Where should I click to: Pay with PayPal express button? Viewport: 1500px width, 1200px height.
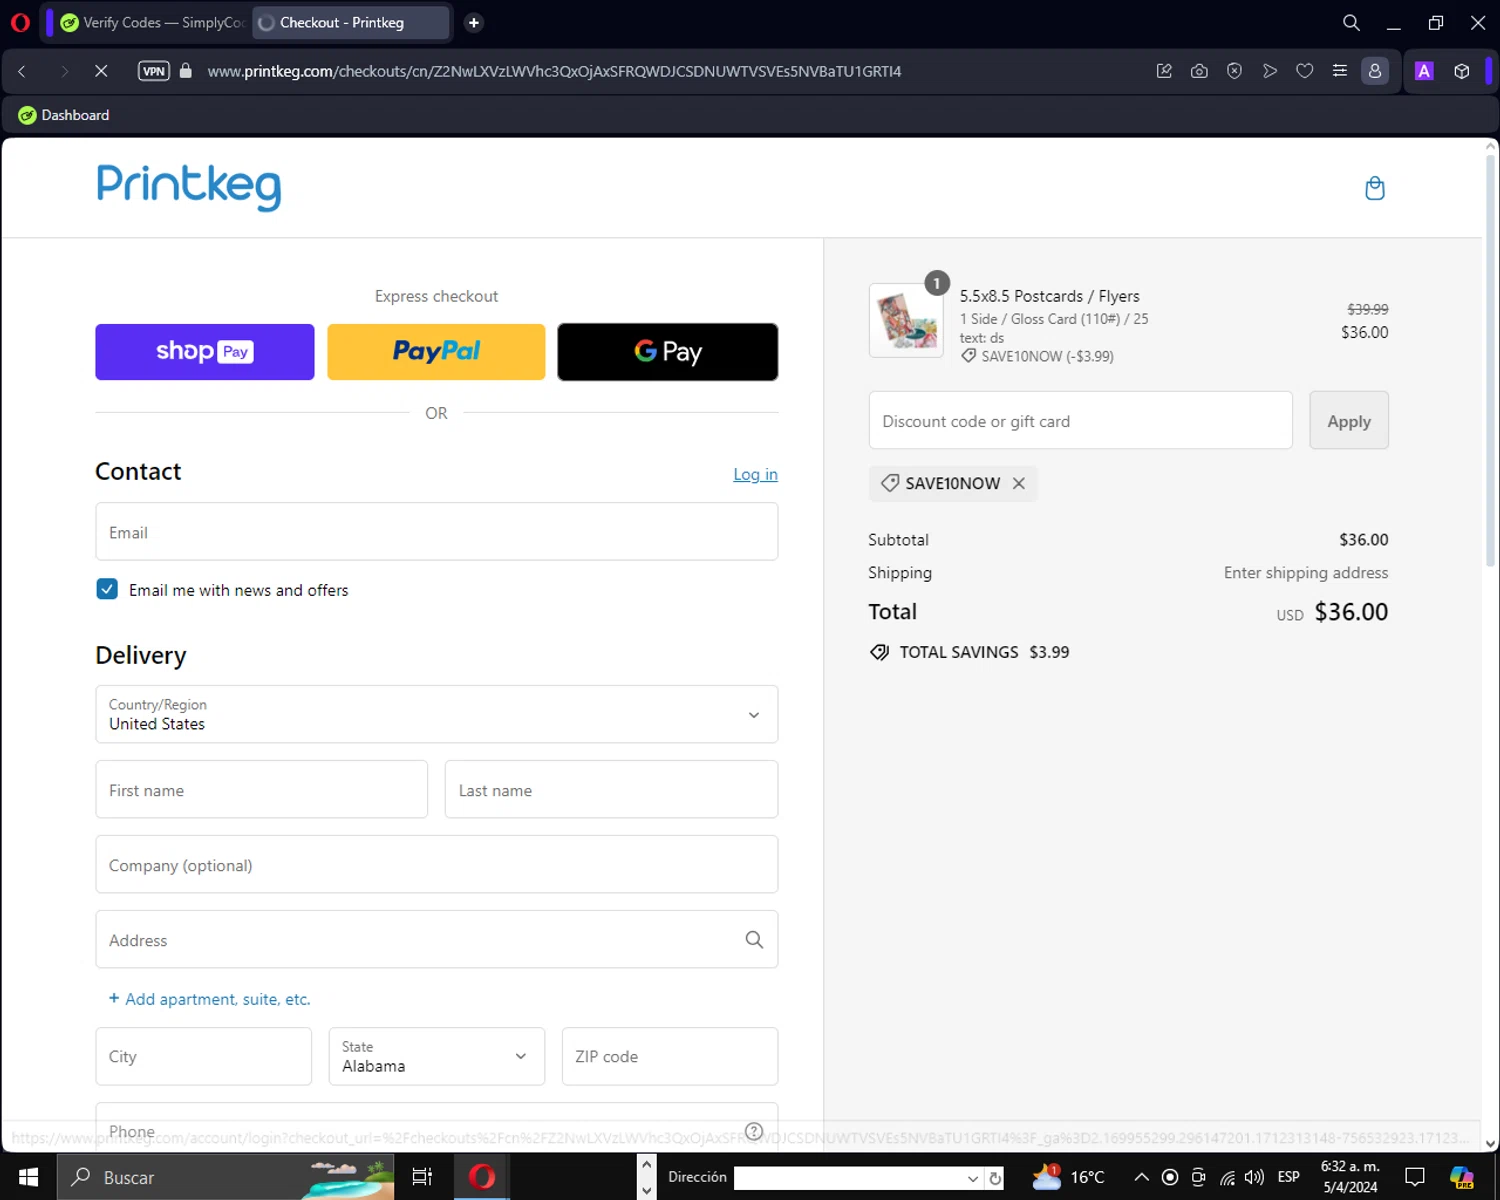pyautogui.click(x=436, y=351)
